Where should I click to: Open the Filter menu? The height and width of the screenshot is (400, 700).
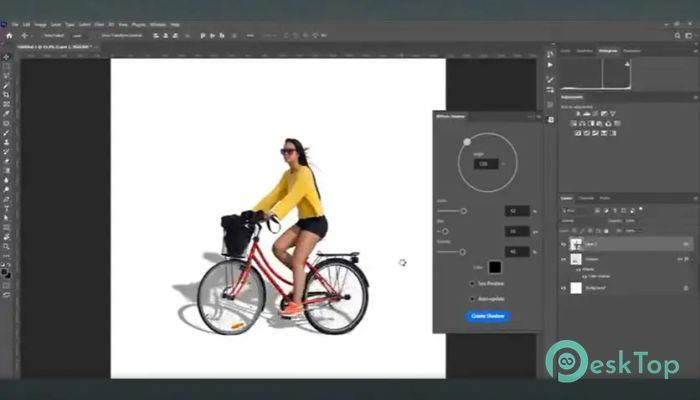pos(99,25)
